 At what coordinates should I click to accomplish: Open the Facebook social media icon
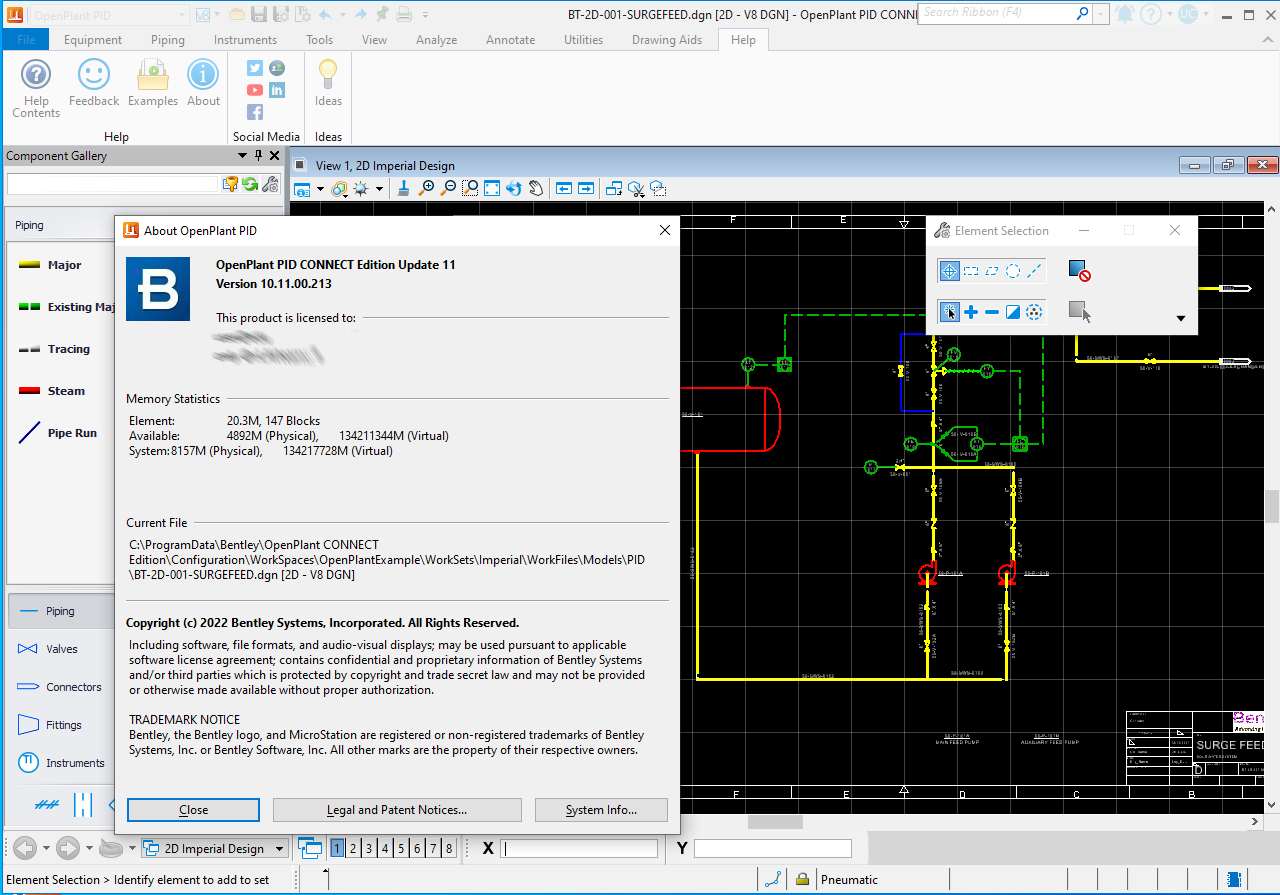click(x=255, y=112)
